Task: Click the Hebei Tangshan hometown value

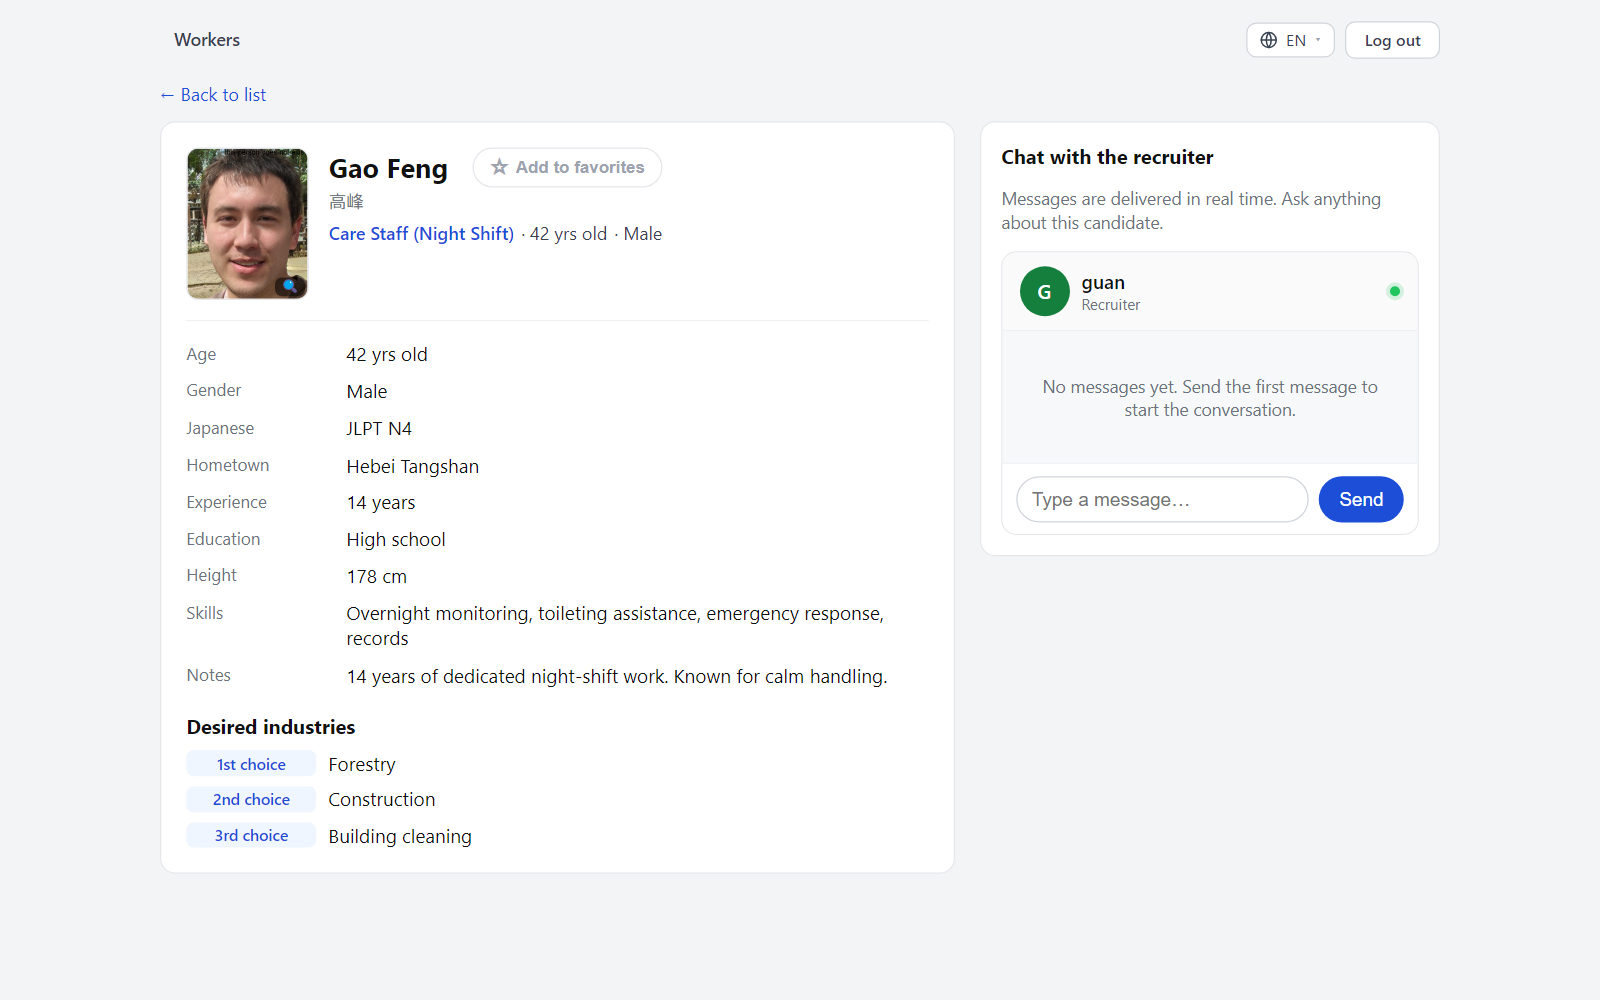Action: click(413, 467)
